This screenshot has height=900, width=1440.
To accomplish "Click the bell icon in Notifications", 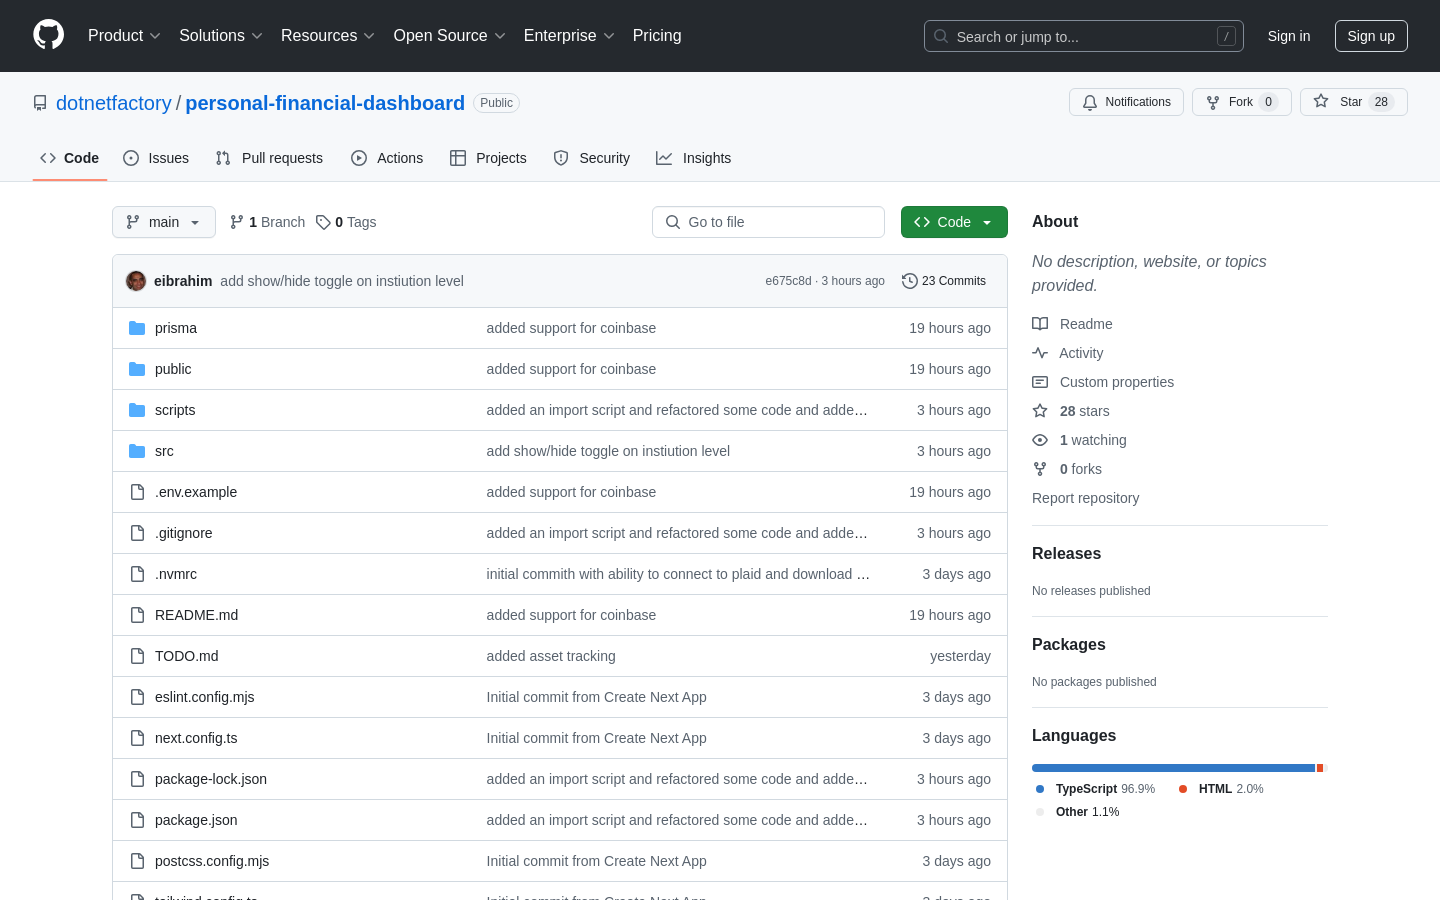I will pyautogui.click(x=1090, y=102).
